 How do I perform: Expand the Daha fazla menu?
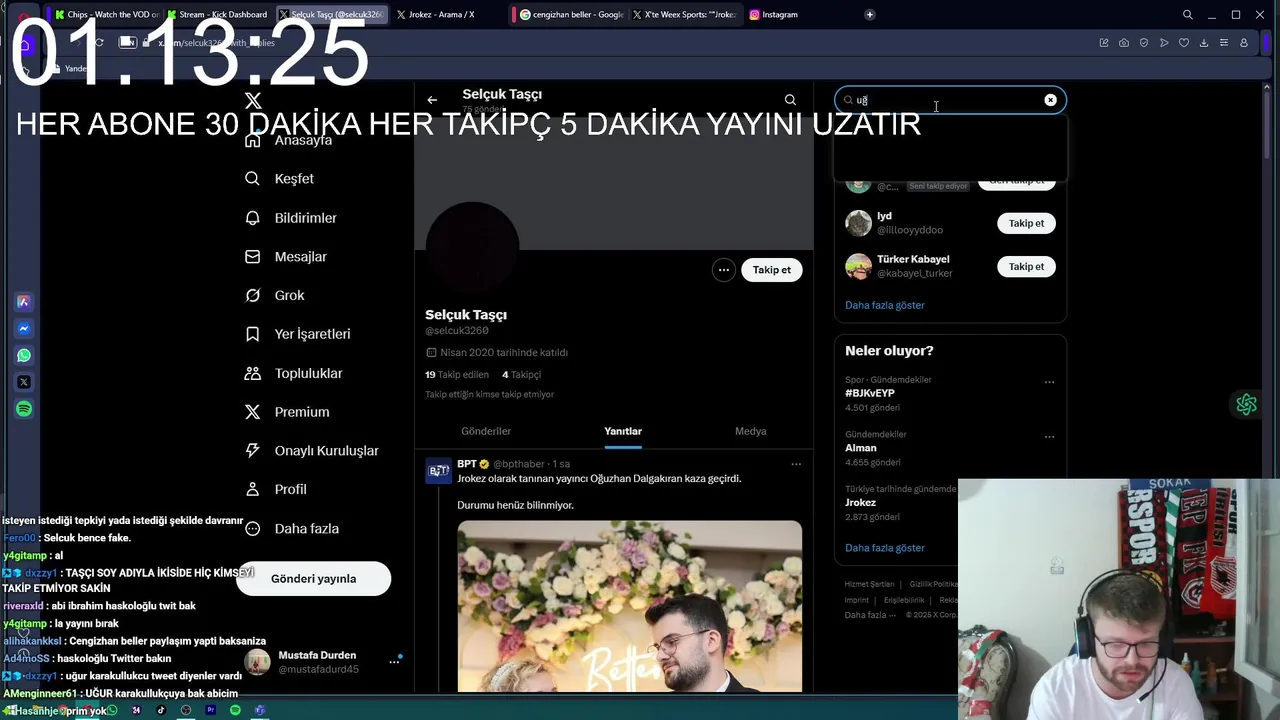pos(293,528)
